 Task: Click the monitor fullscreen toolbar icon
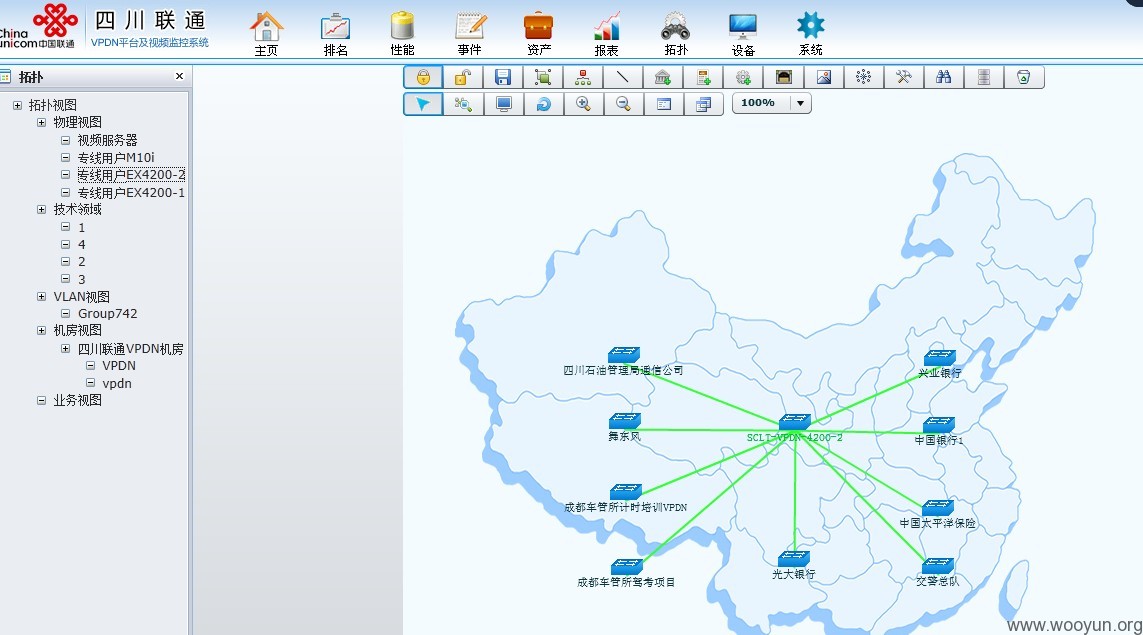click(x=503, y=104)
